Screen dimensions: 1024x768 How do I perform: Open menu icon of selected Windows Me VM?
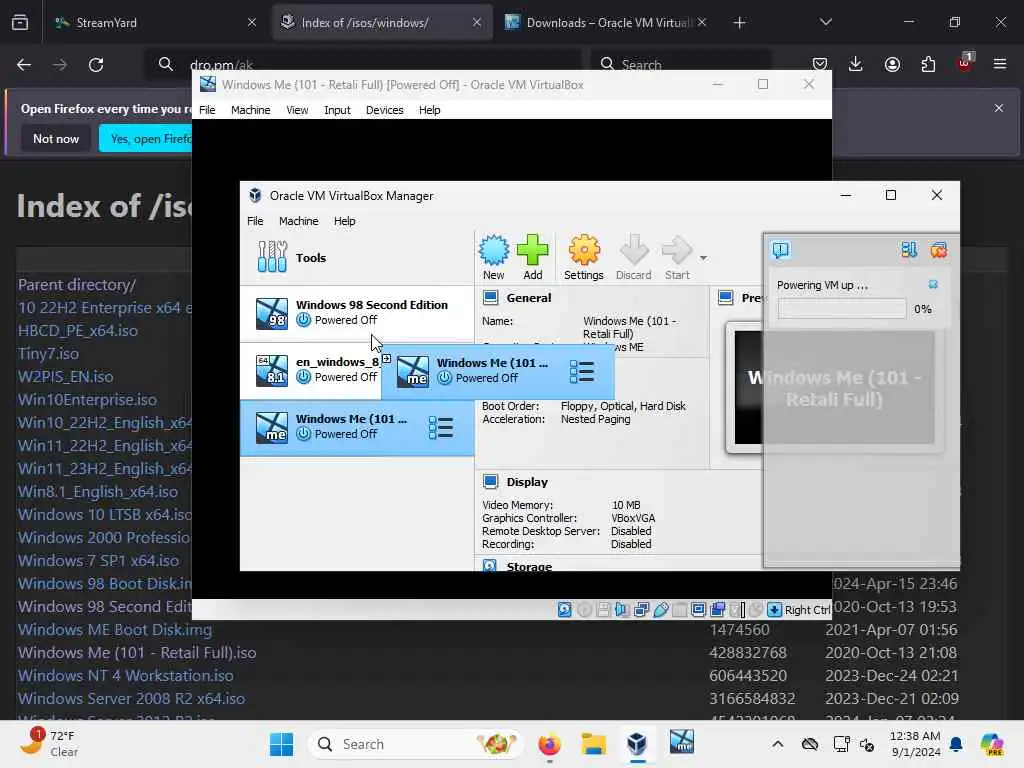(x=441, y=428)
